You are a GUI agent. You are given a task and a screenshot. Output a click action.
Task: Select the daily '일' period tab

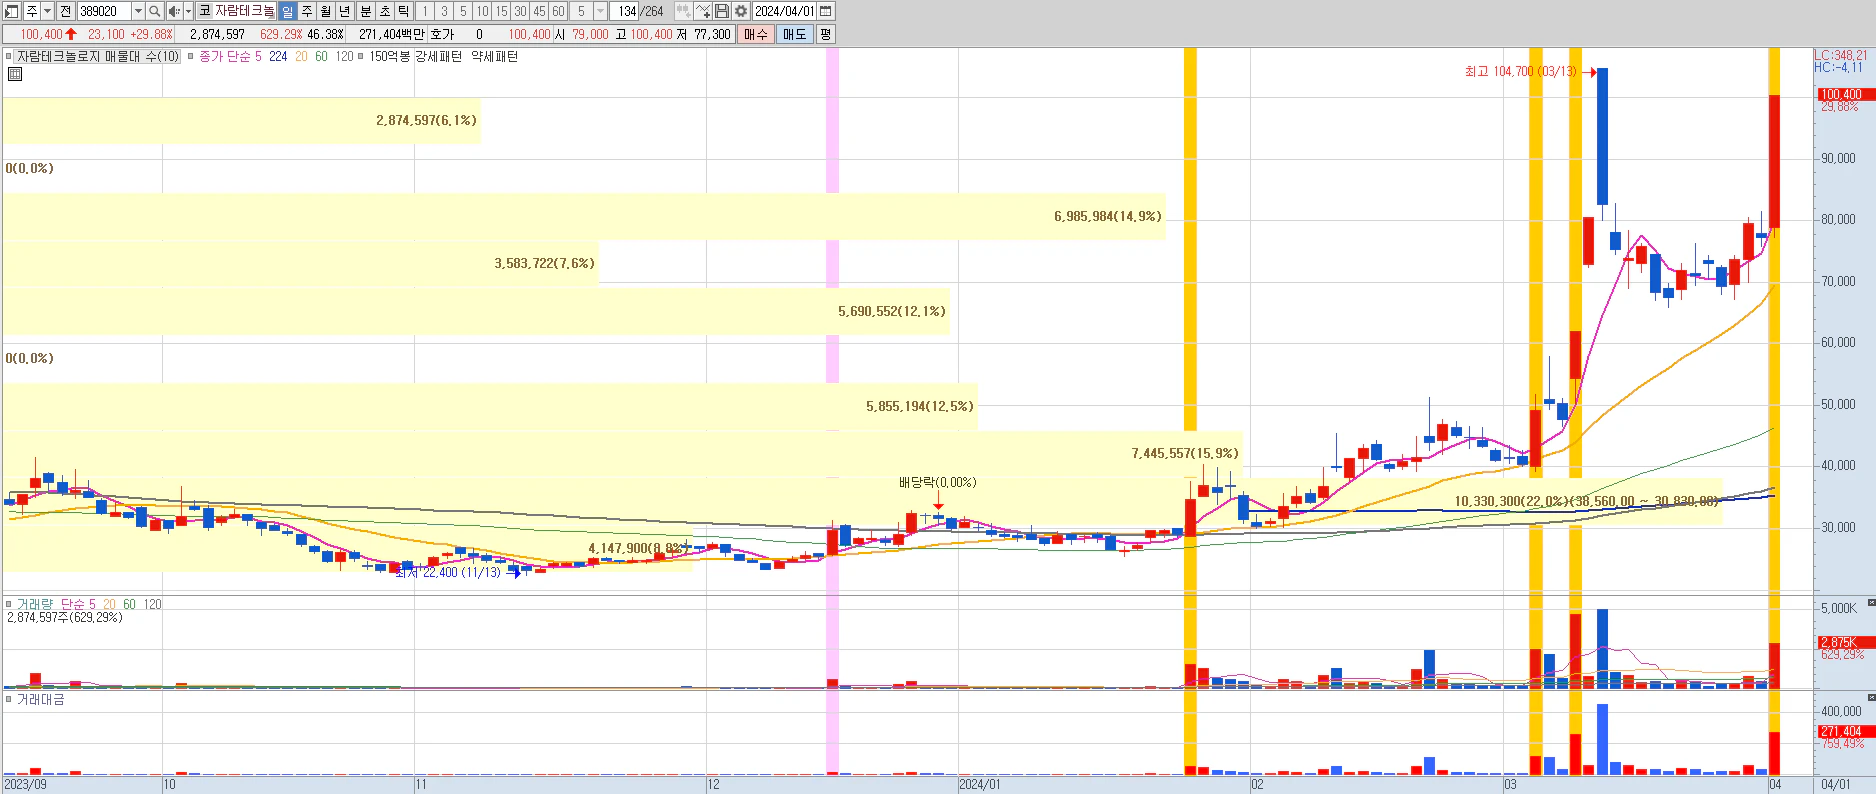(287, 11)
